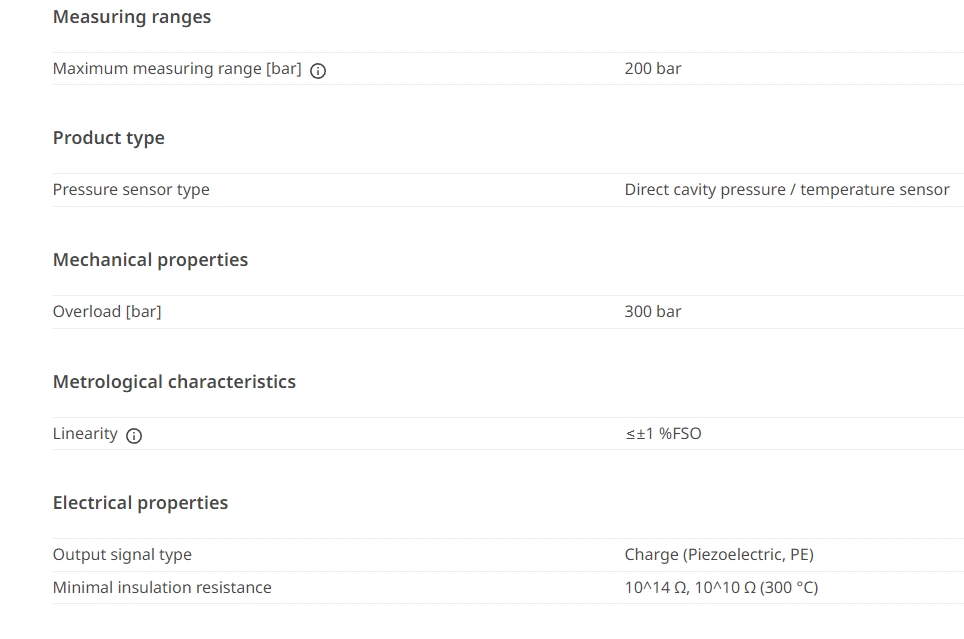Click the Metrological characteristics heading

(x=175, y=381)
